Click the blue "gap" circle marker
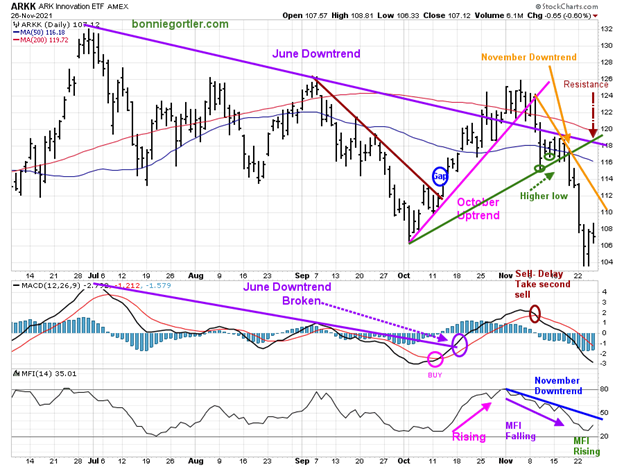Image resolution: width=624 pixels, height=467 pixels. pos(439,174)
